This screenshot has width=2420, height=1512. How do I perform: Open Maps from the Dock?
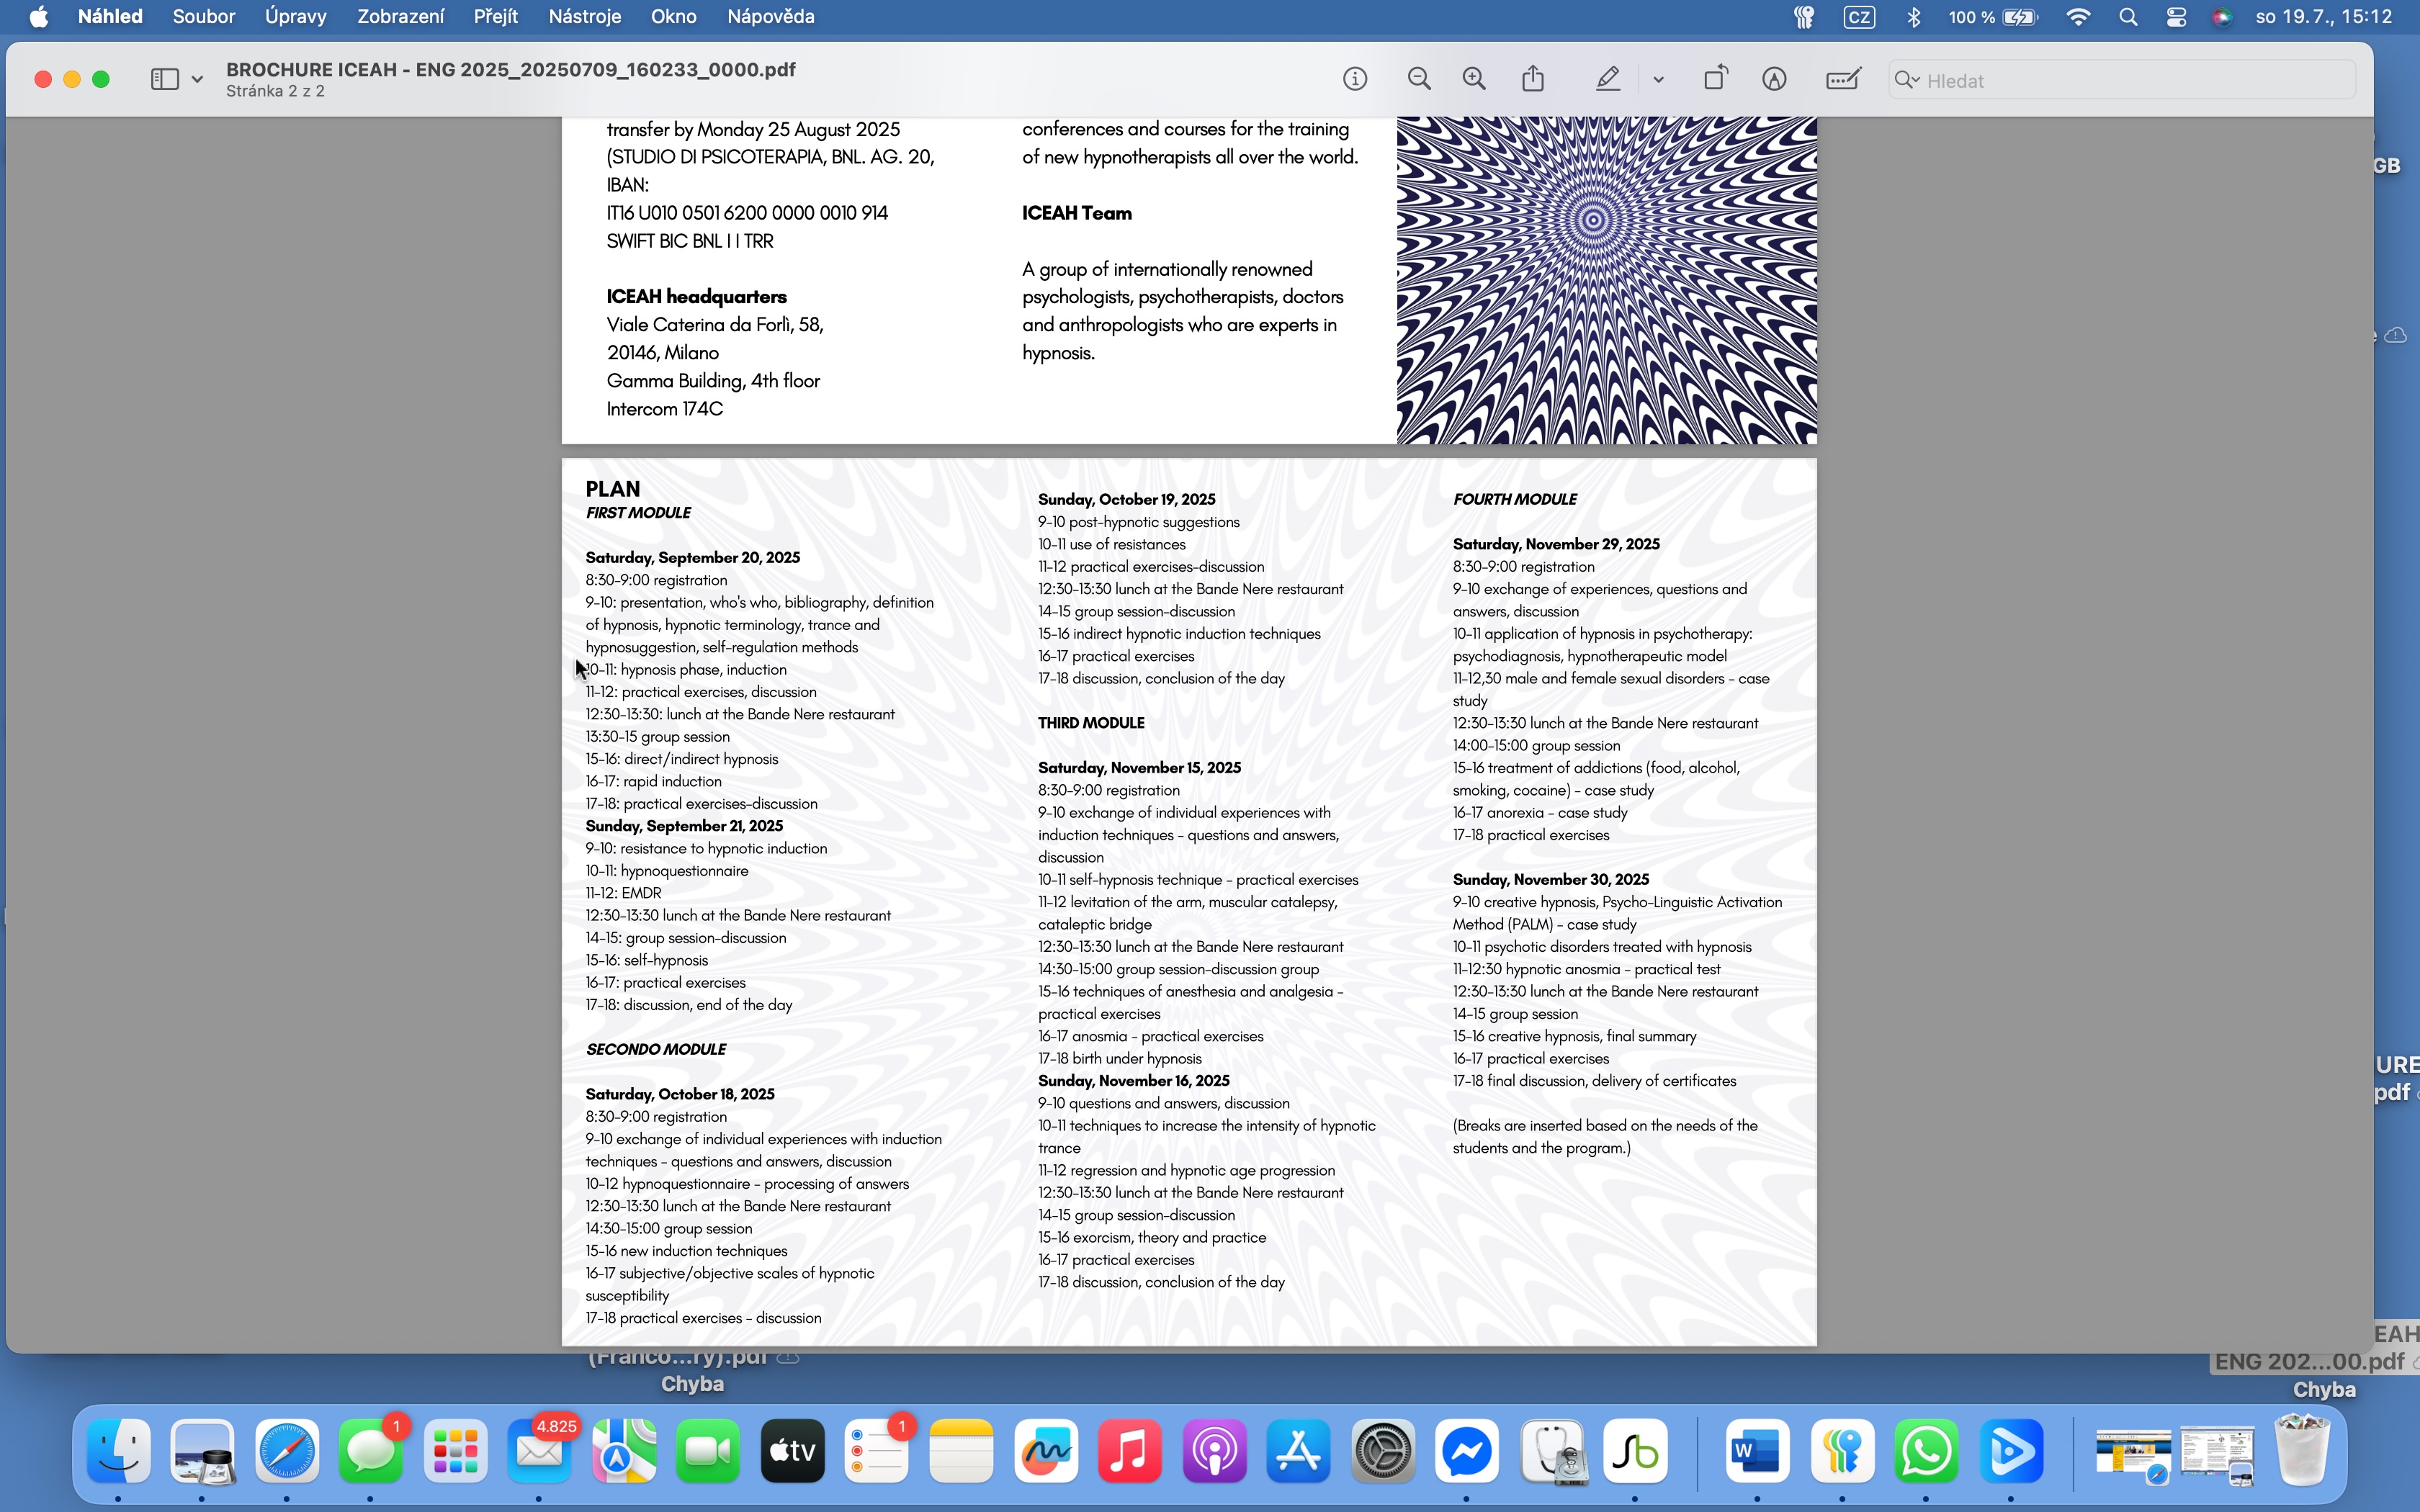tap(624, 1450)
